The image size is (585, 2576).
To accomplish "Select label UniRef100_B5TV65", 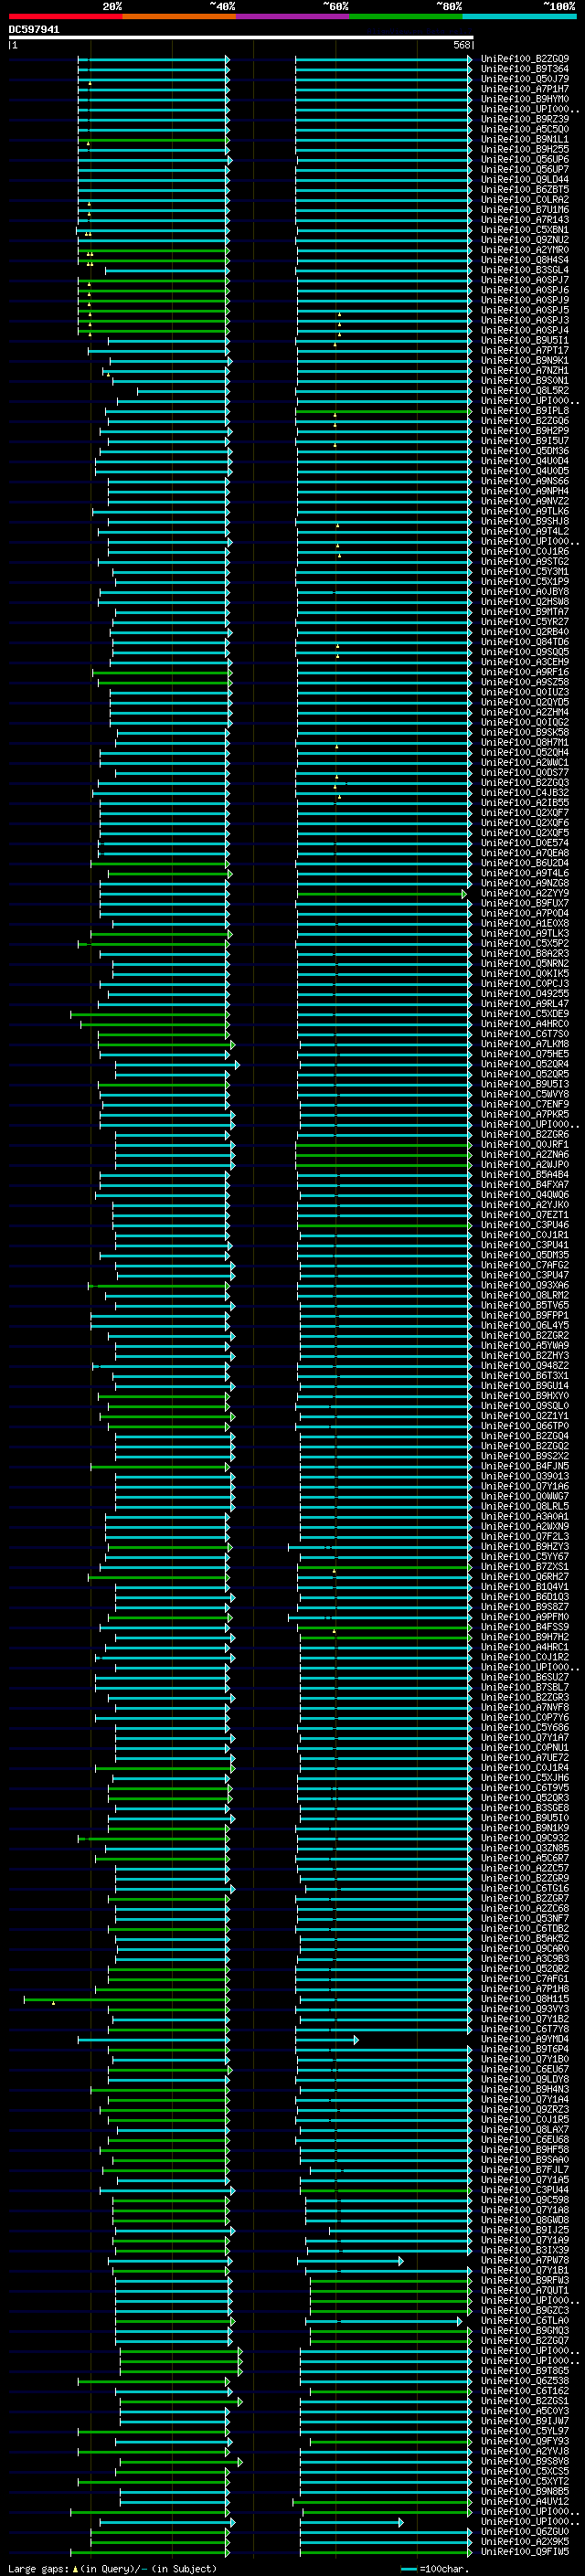I will tap(525, 1305).
